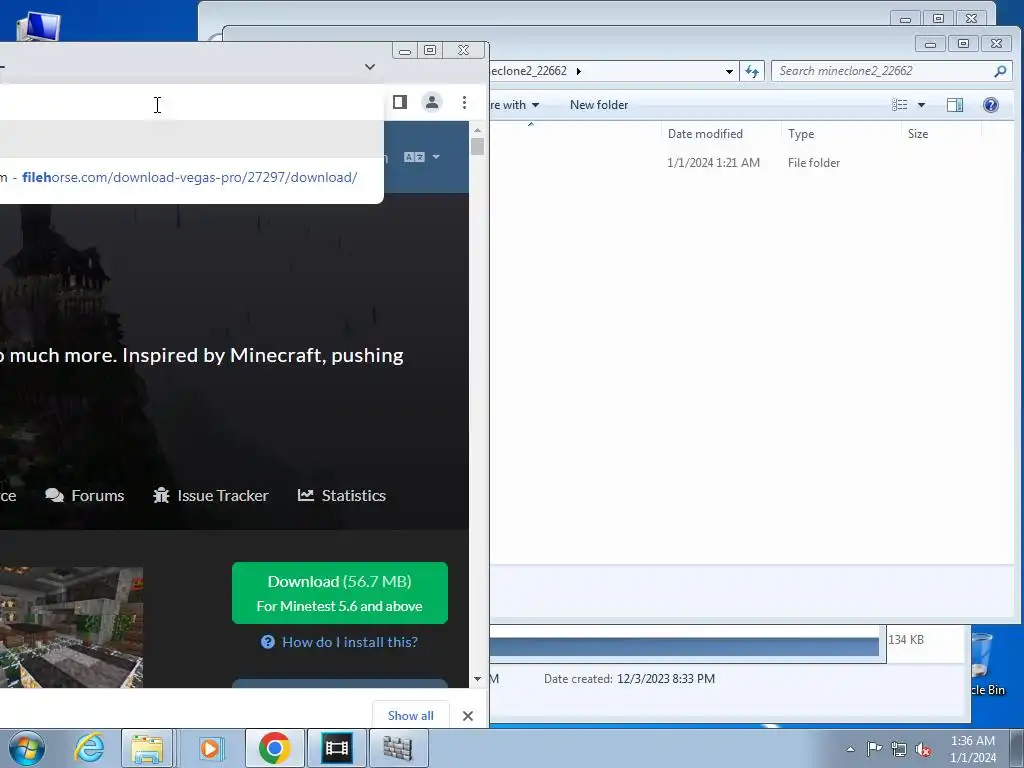The height and width of the screenshot is (768, 1024).
Task: Click the question mark help icon
Action: pyautogui.click(x=268, y=642)
